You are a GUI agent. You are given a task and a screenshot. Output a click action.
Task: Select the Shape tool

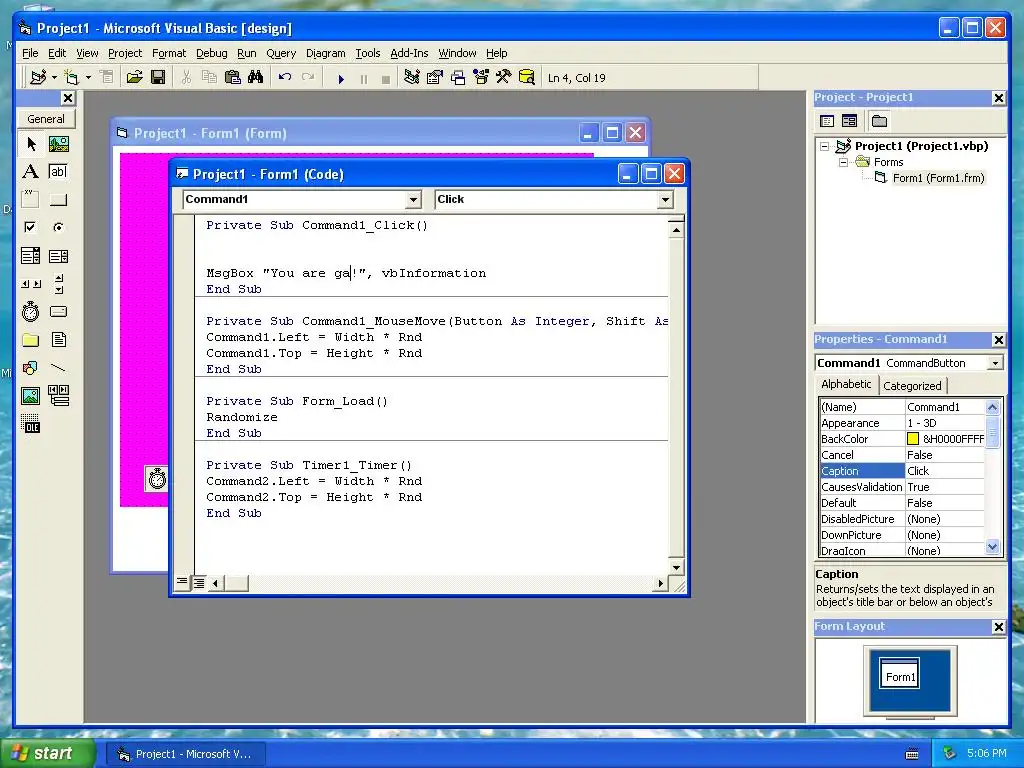pos(31,368)
